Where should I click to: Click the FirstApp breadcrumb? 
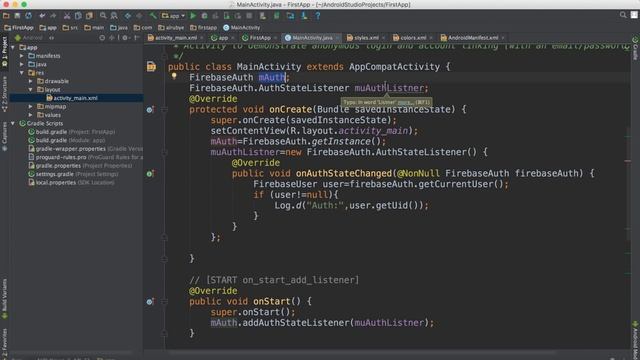click(x=19, y=28)
